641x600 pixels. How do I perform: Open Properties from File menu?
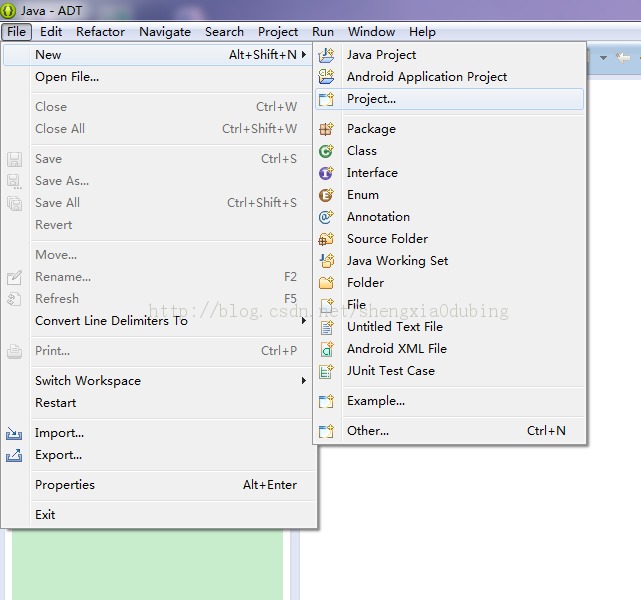159,485
